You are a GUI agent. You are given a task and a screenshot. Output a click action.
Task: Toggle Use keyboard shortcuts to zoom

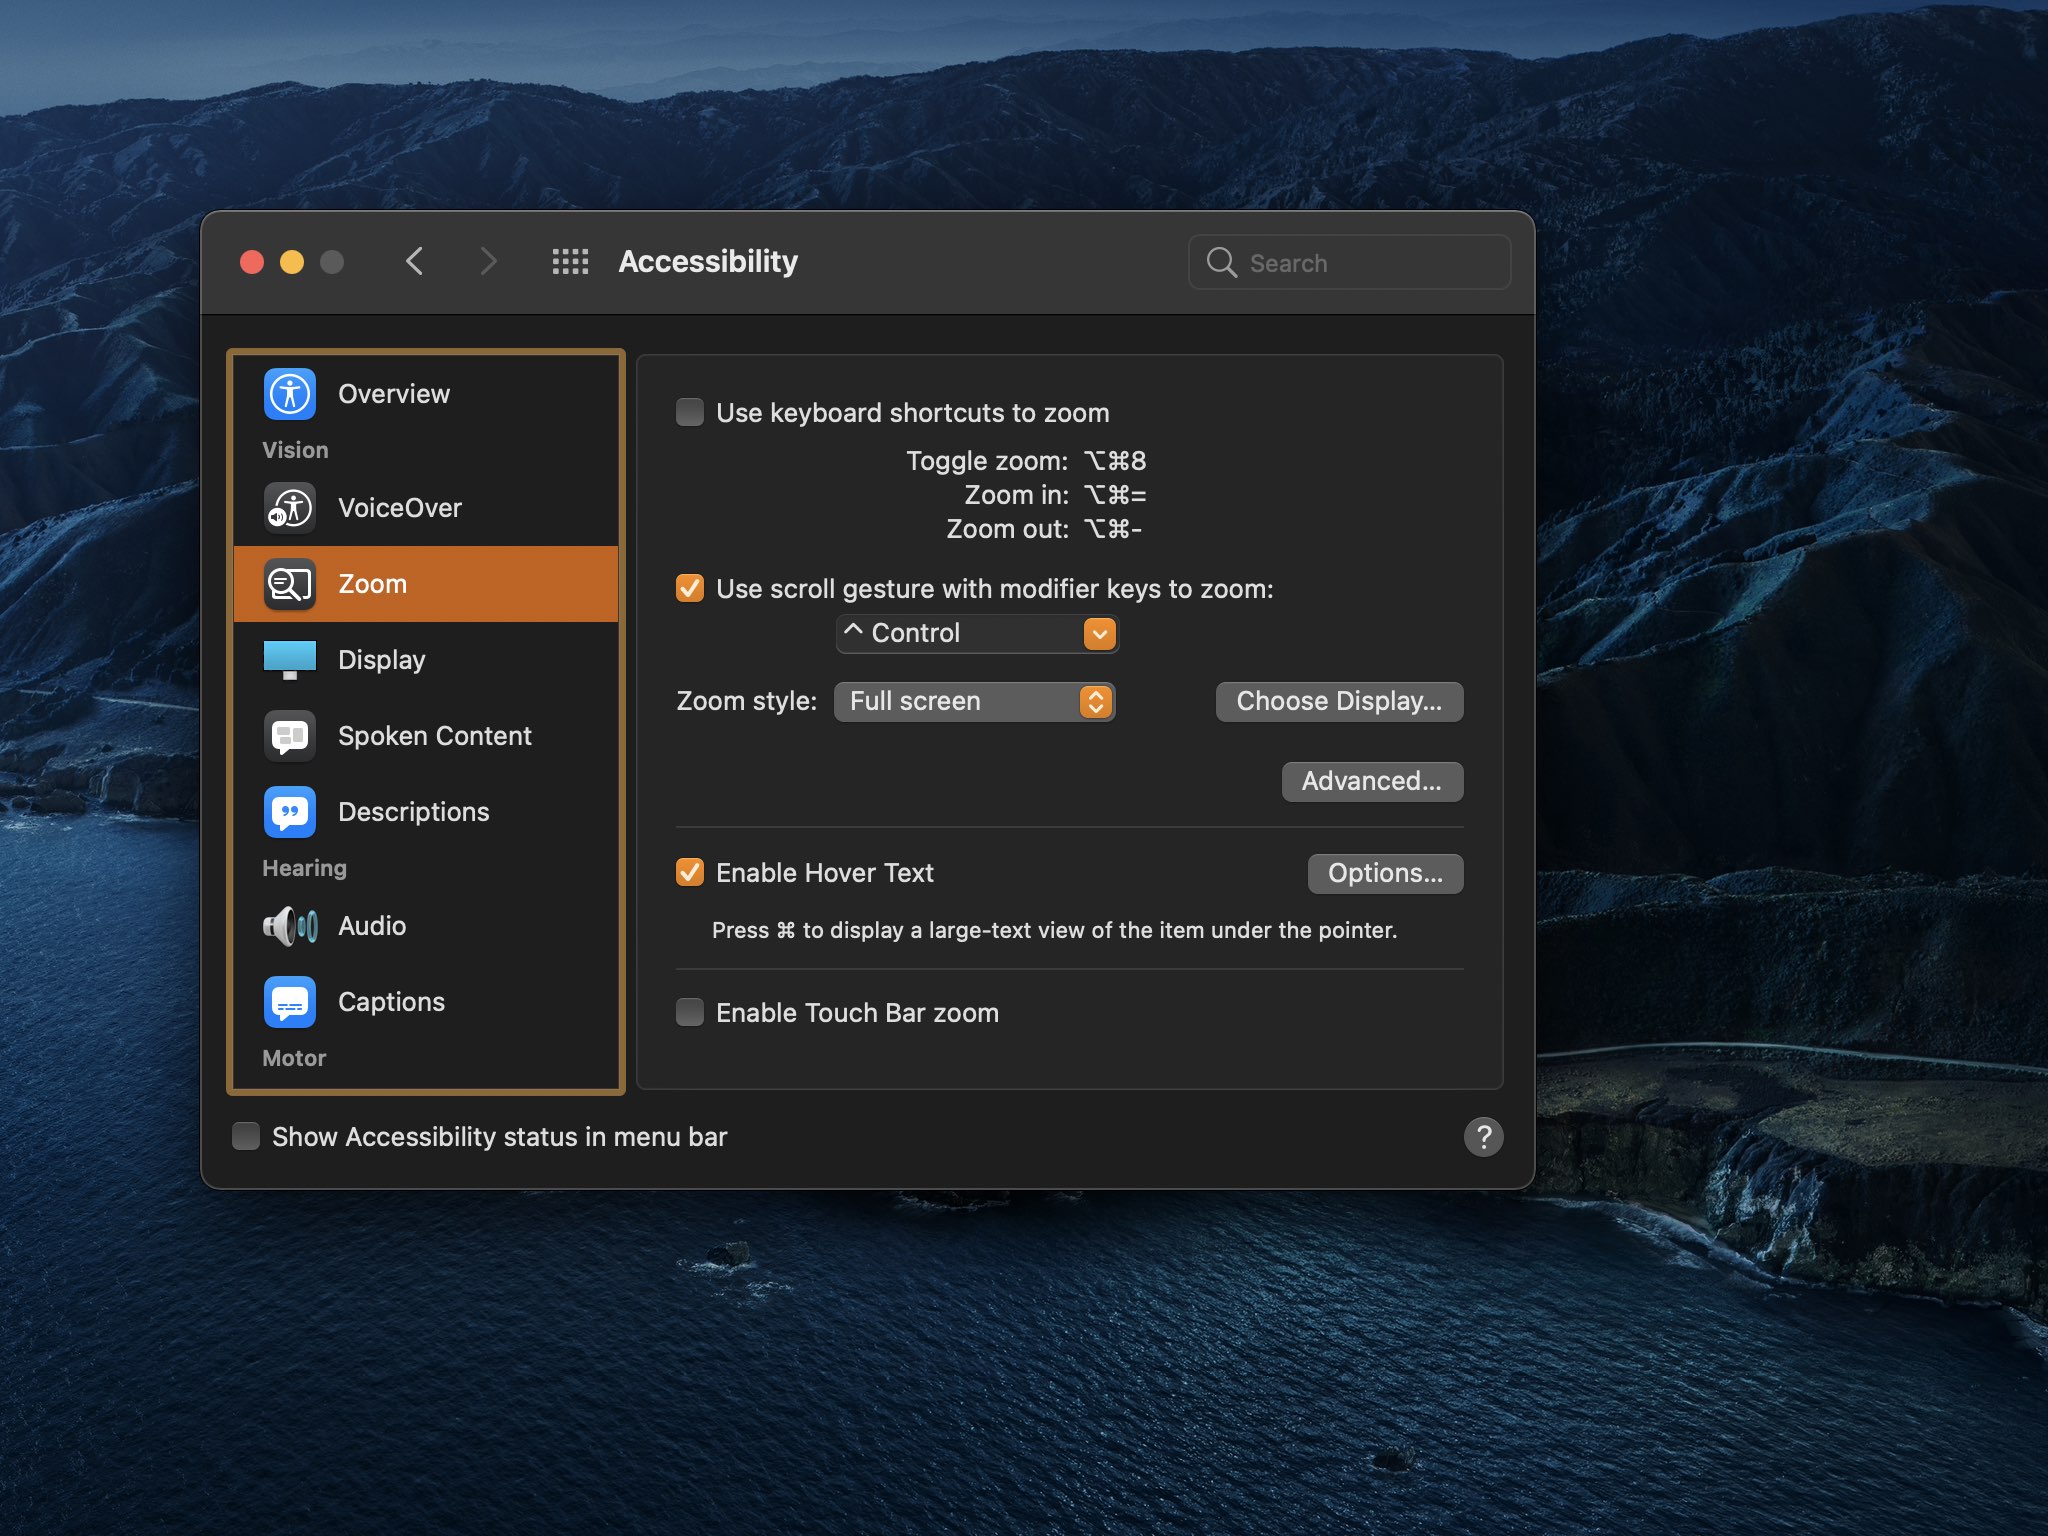[689, 410]
